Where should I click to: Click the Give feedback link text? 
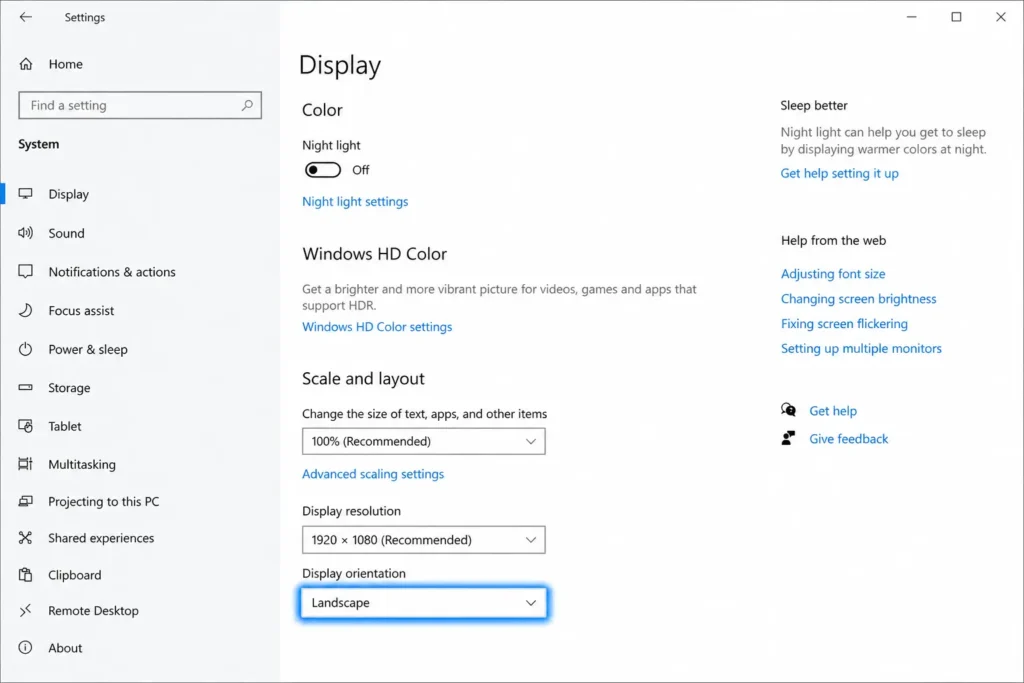tap(848, 439)
